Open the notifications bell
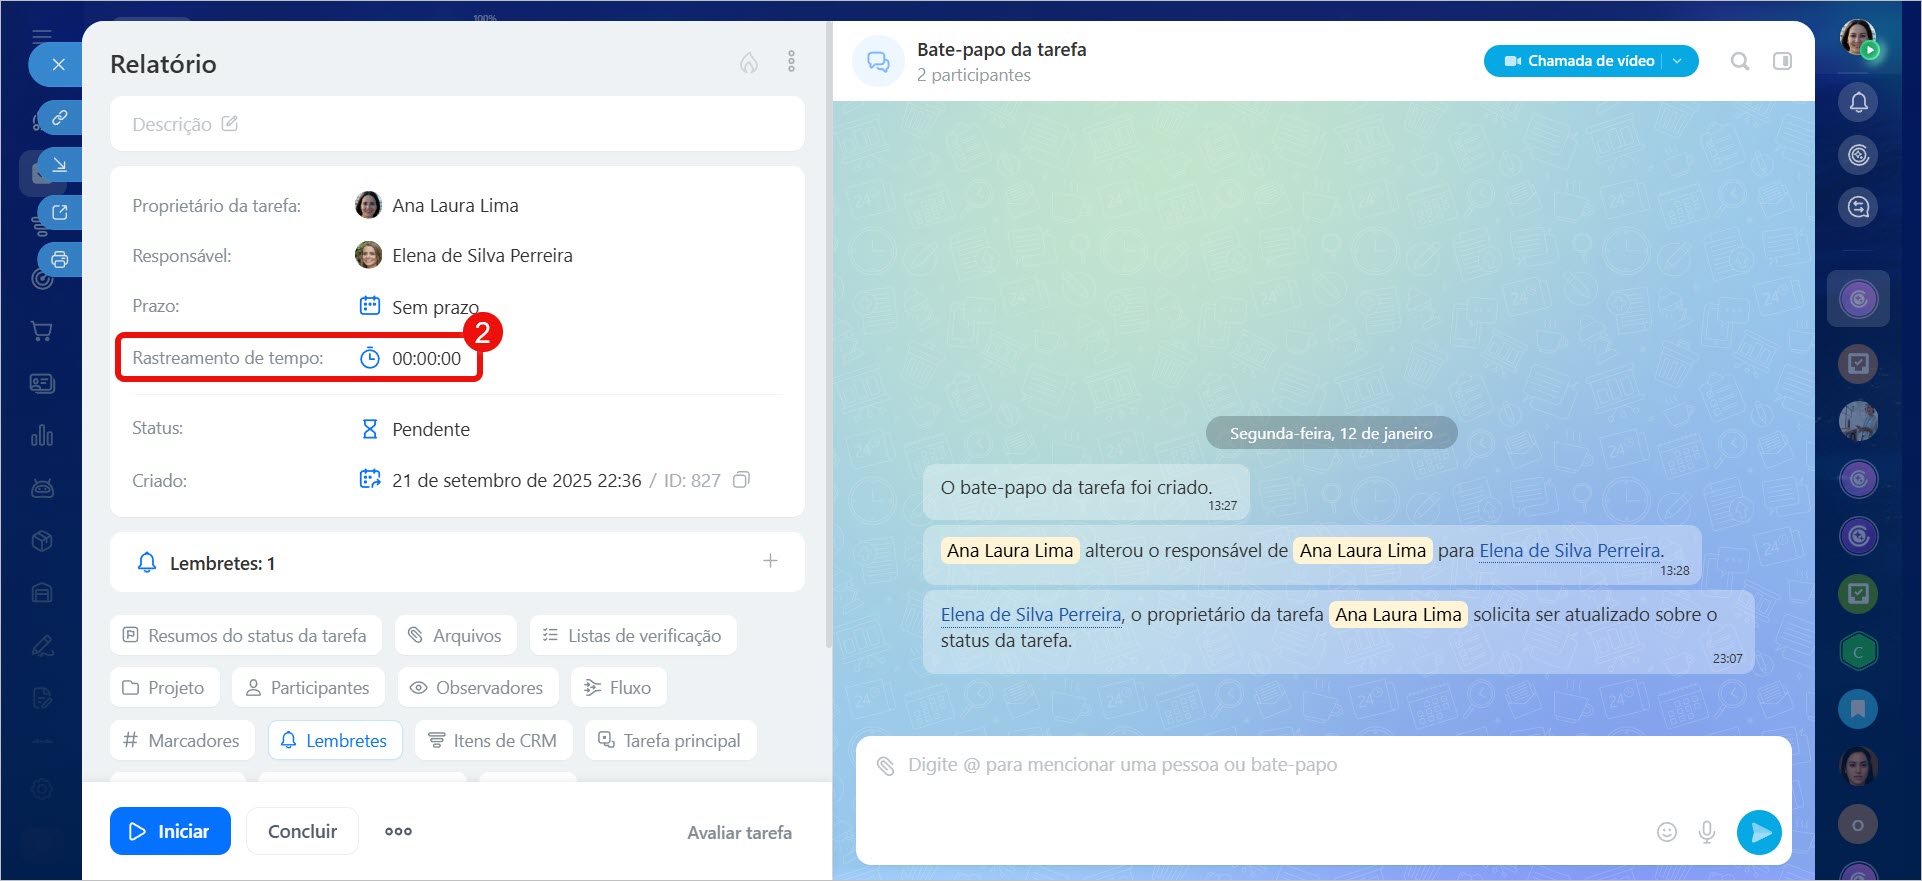This screenshot has height=881, width=1922. point(1858,102)
